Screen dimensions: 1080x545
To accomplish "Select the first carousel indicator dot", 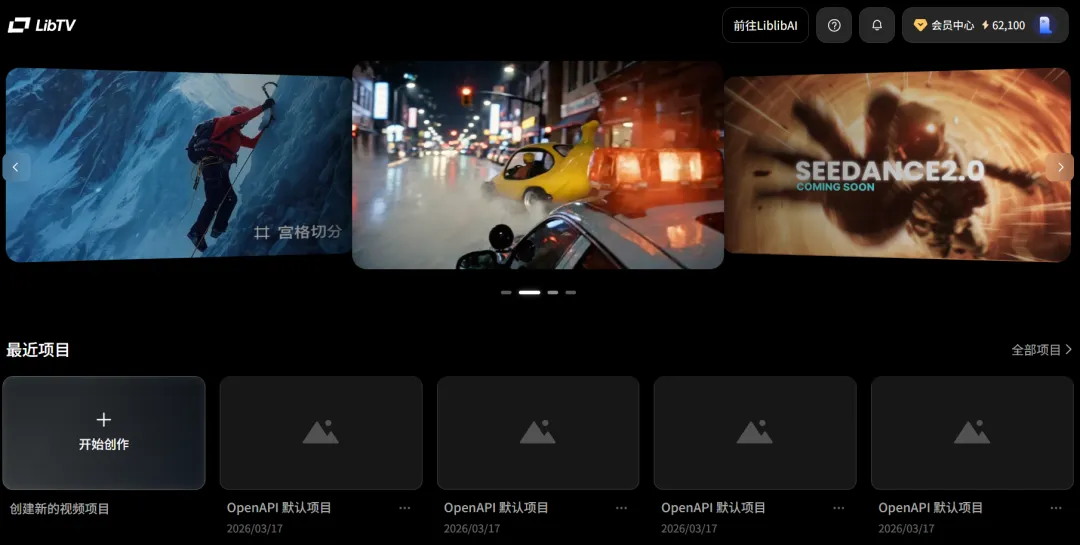I will click(506, 292).
